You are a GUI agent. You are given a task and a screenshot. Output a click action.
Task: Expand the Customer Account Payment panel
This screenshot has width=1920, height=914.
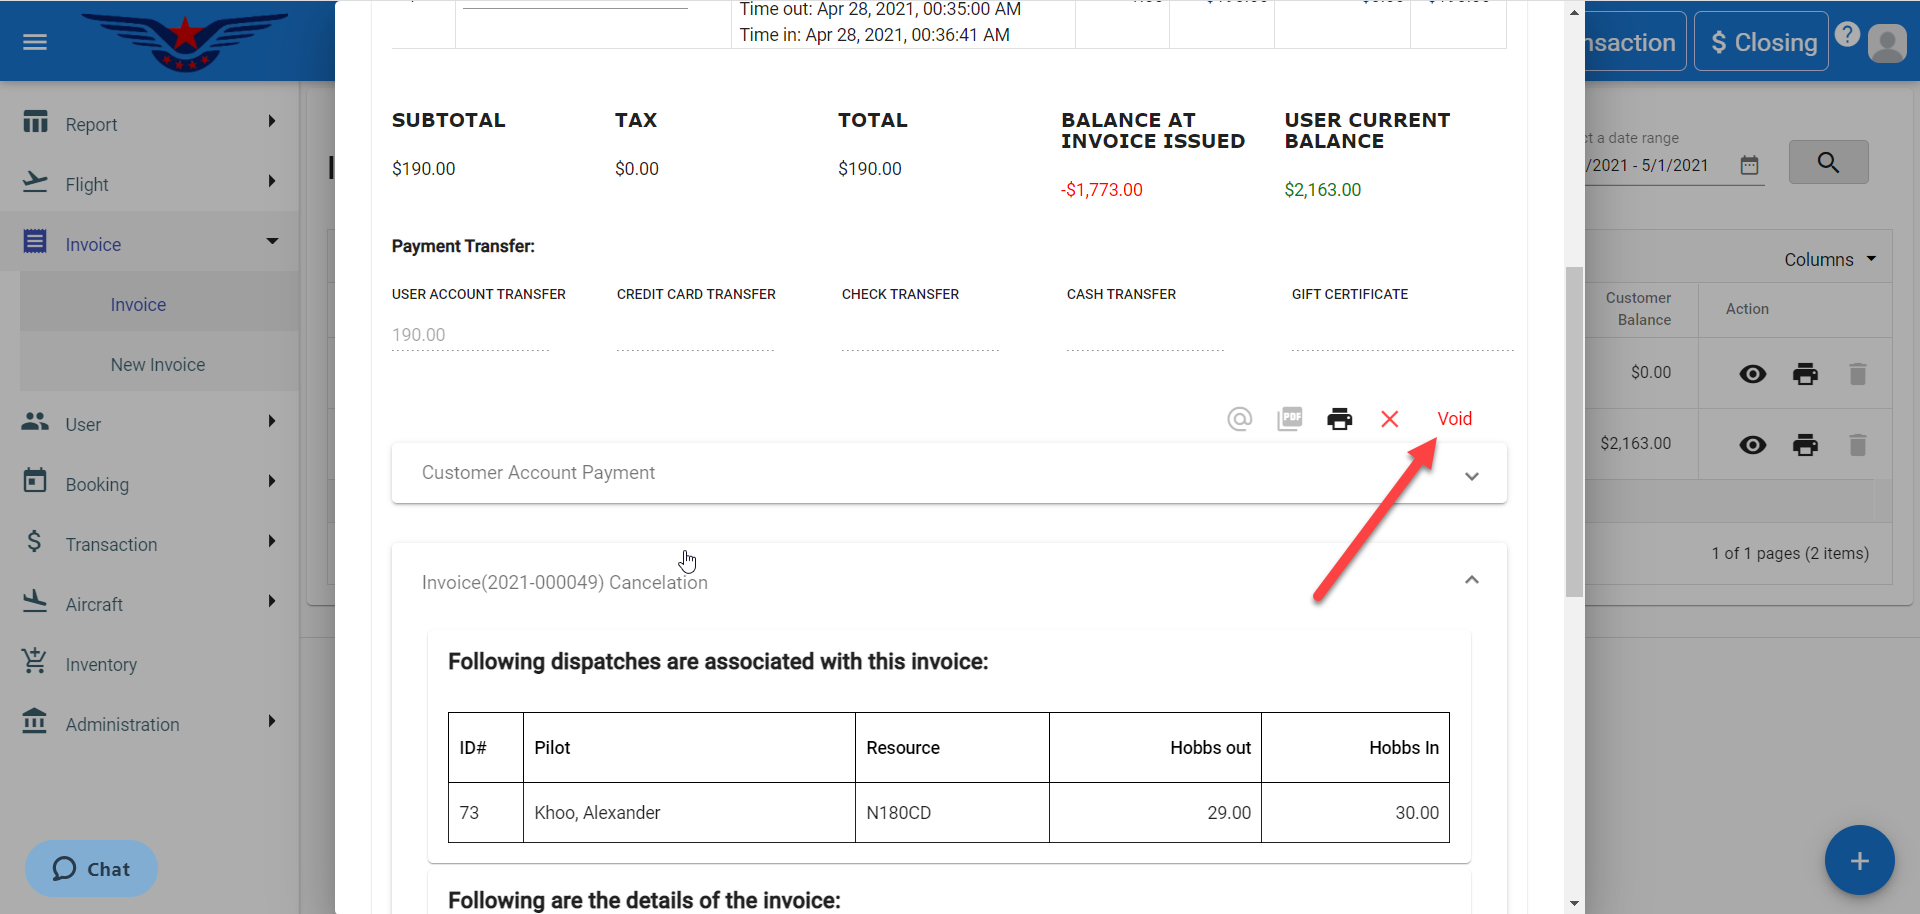(1471, 476)
